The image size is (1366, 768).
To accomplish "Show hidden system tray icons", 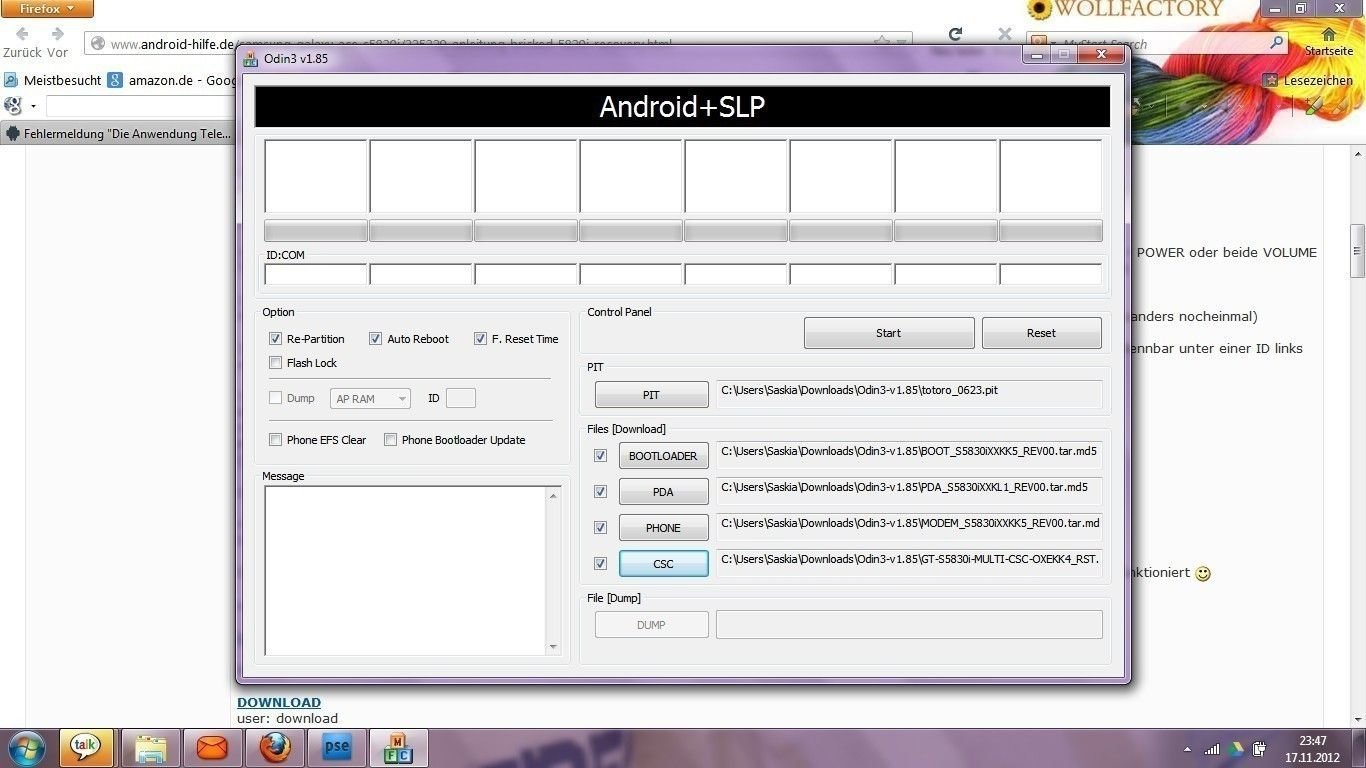I will point(1187,749).
